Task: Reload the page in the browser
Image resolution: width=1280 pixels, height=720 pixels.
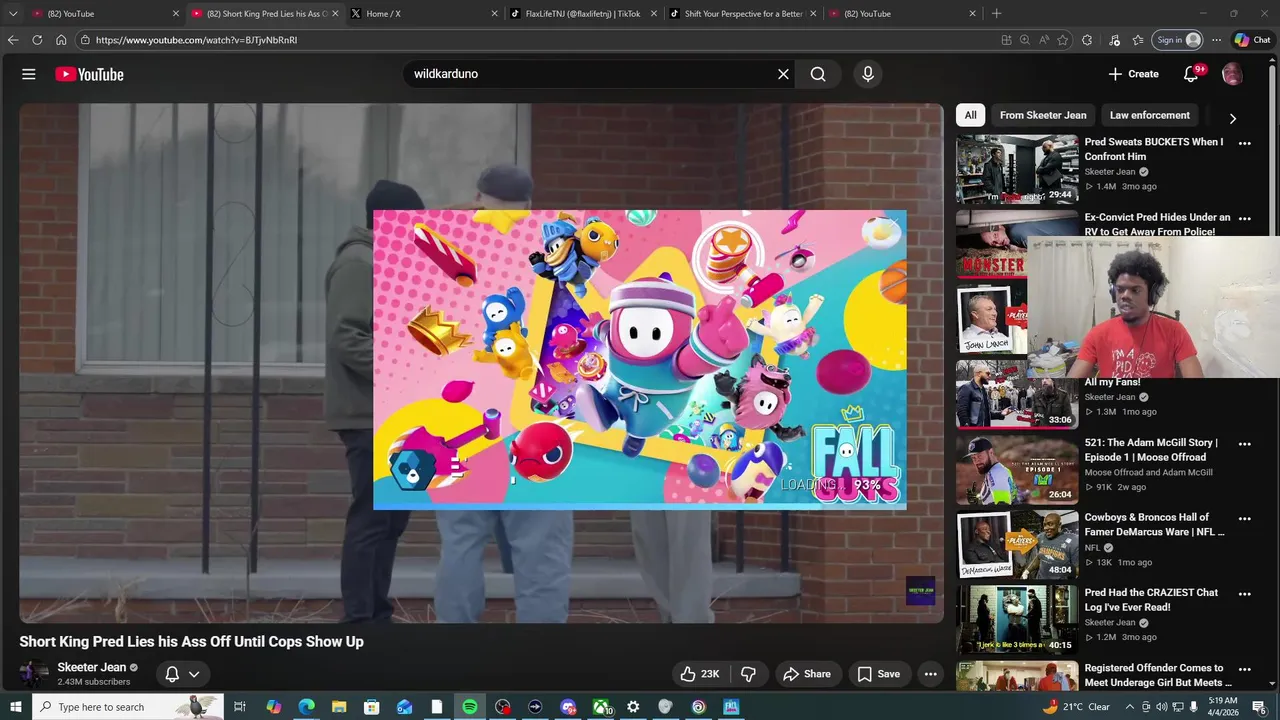Action: 37,40
